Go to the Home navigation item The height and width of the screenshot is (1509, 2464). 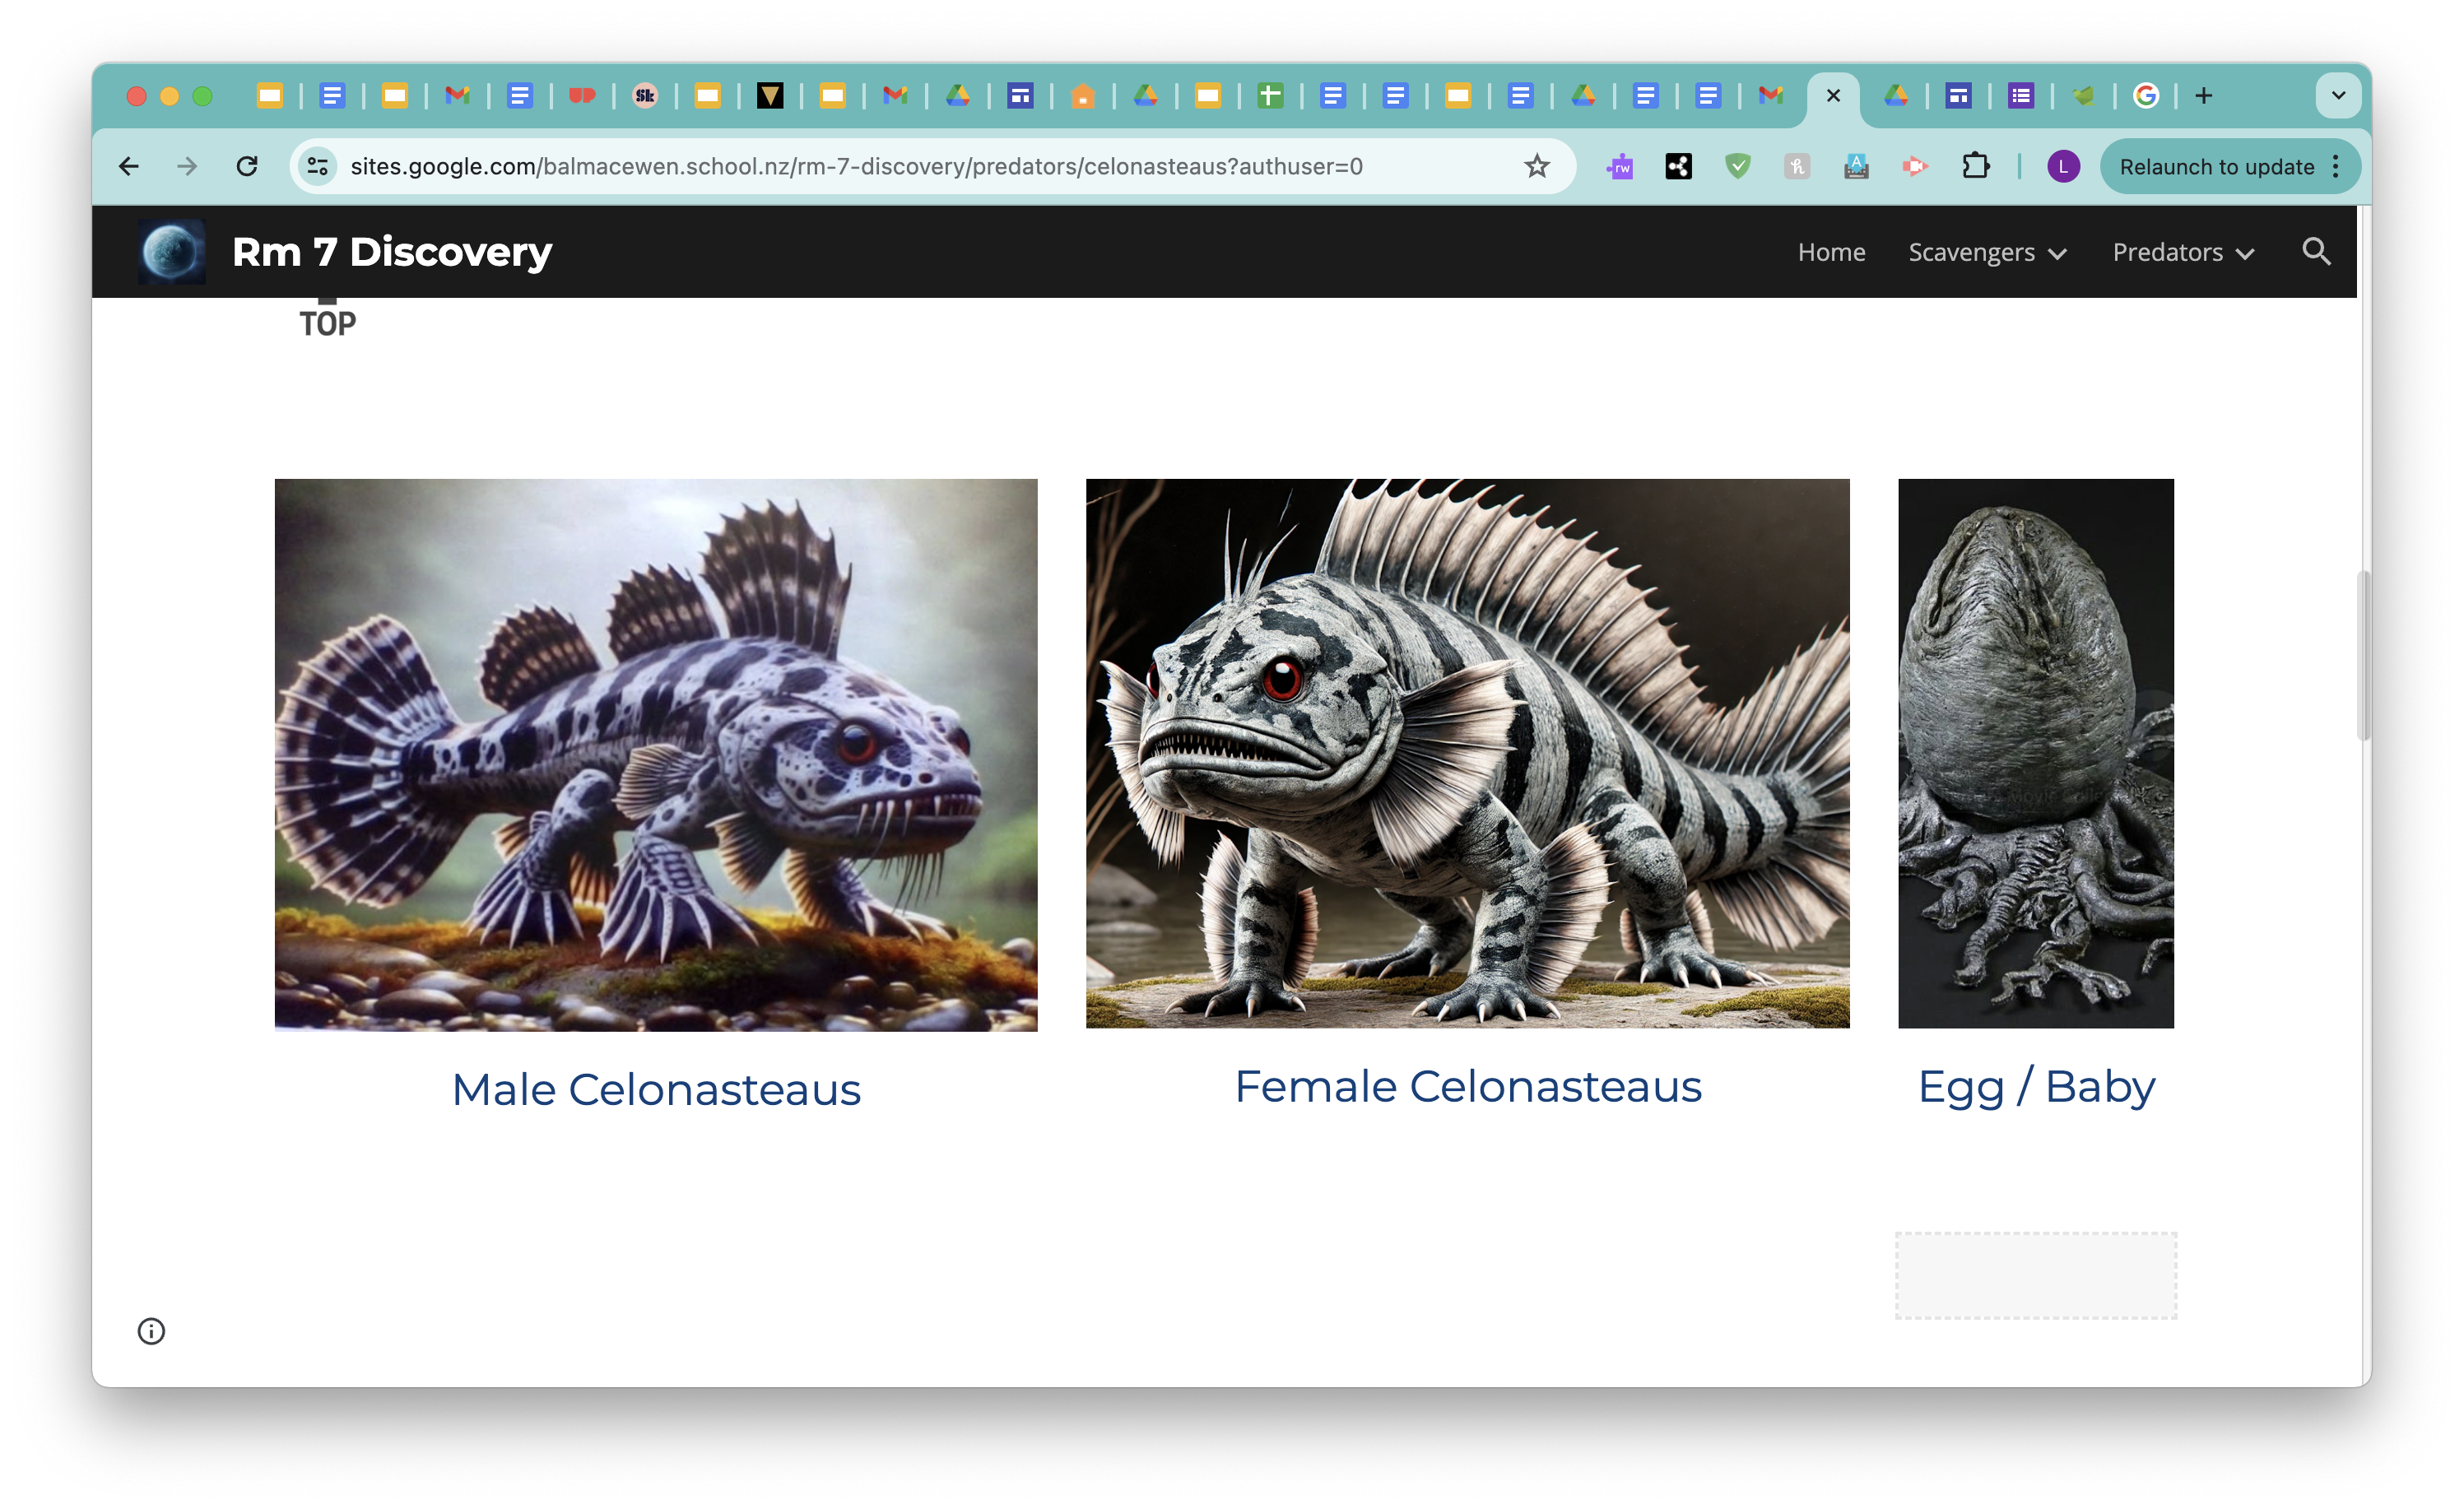1831,252
